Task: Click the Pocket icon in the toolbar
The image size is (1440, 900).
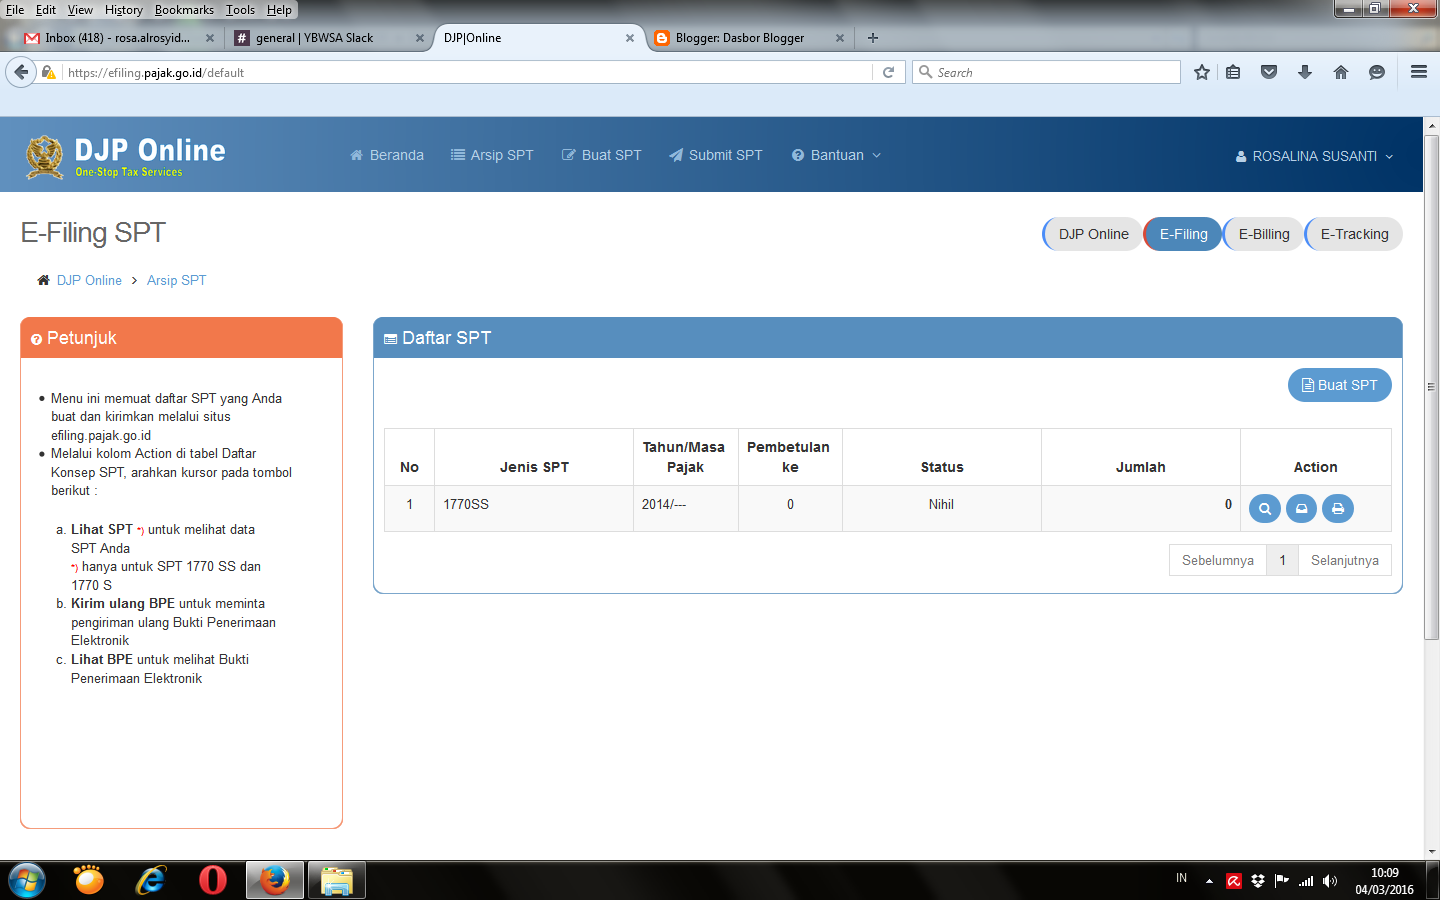Action: click(1269, 72)
